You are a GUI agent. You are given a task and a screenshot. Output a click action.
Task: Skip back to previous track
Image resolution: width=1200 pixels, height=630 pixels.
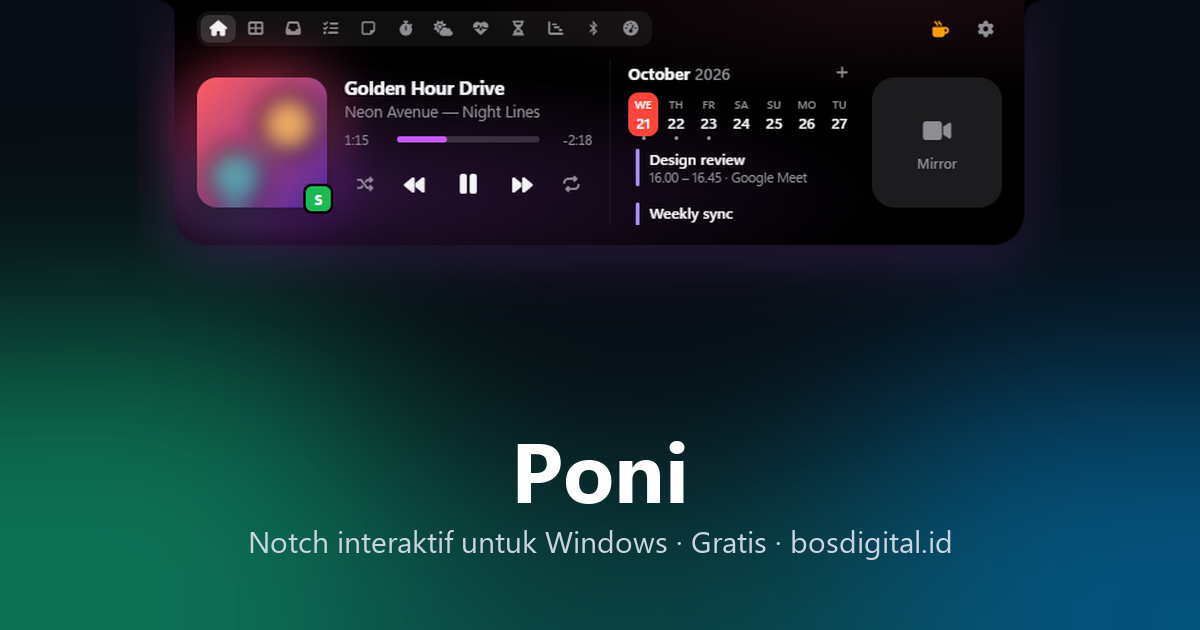[414, 184]
